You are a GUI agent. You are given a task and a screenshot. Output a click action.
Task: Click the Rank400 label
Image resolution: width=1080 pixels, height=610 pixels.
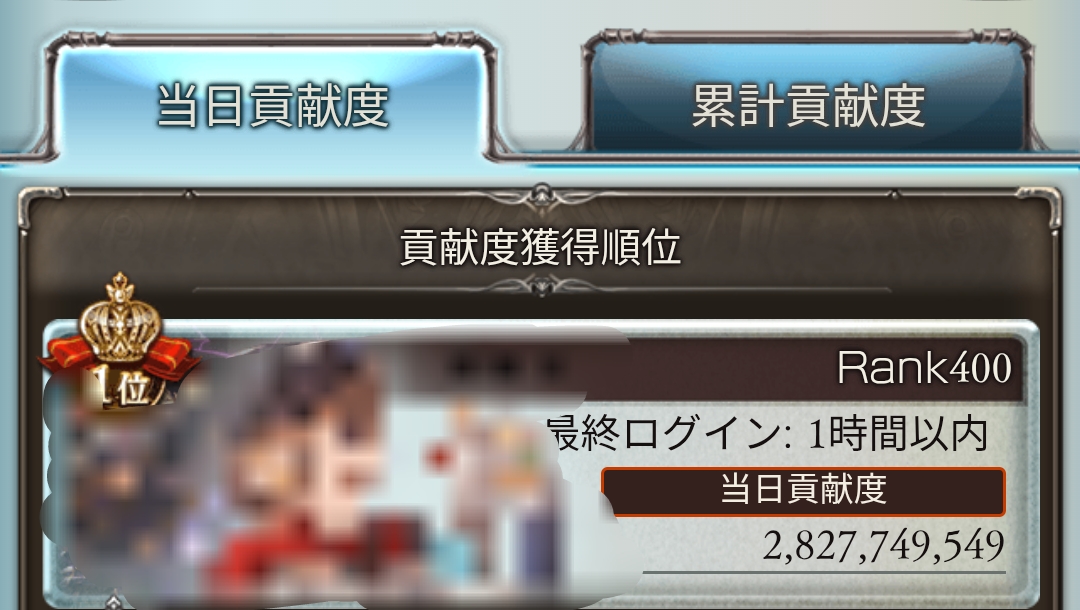coord(924,368)
